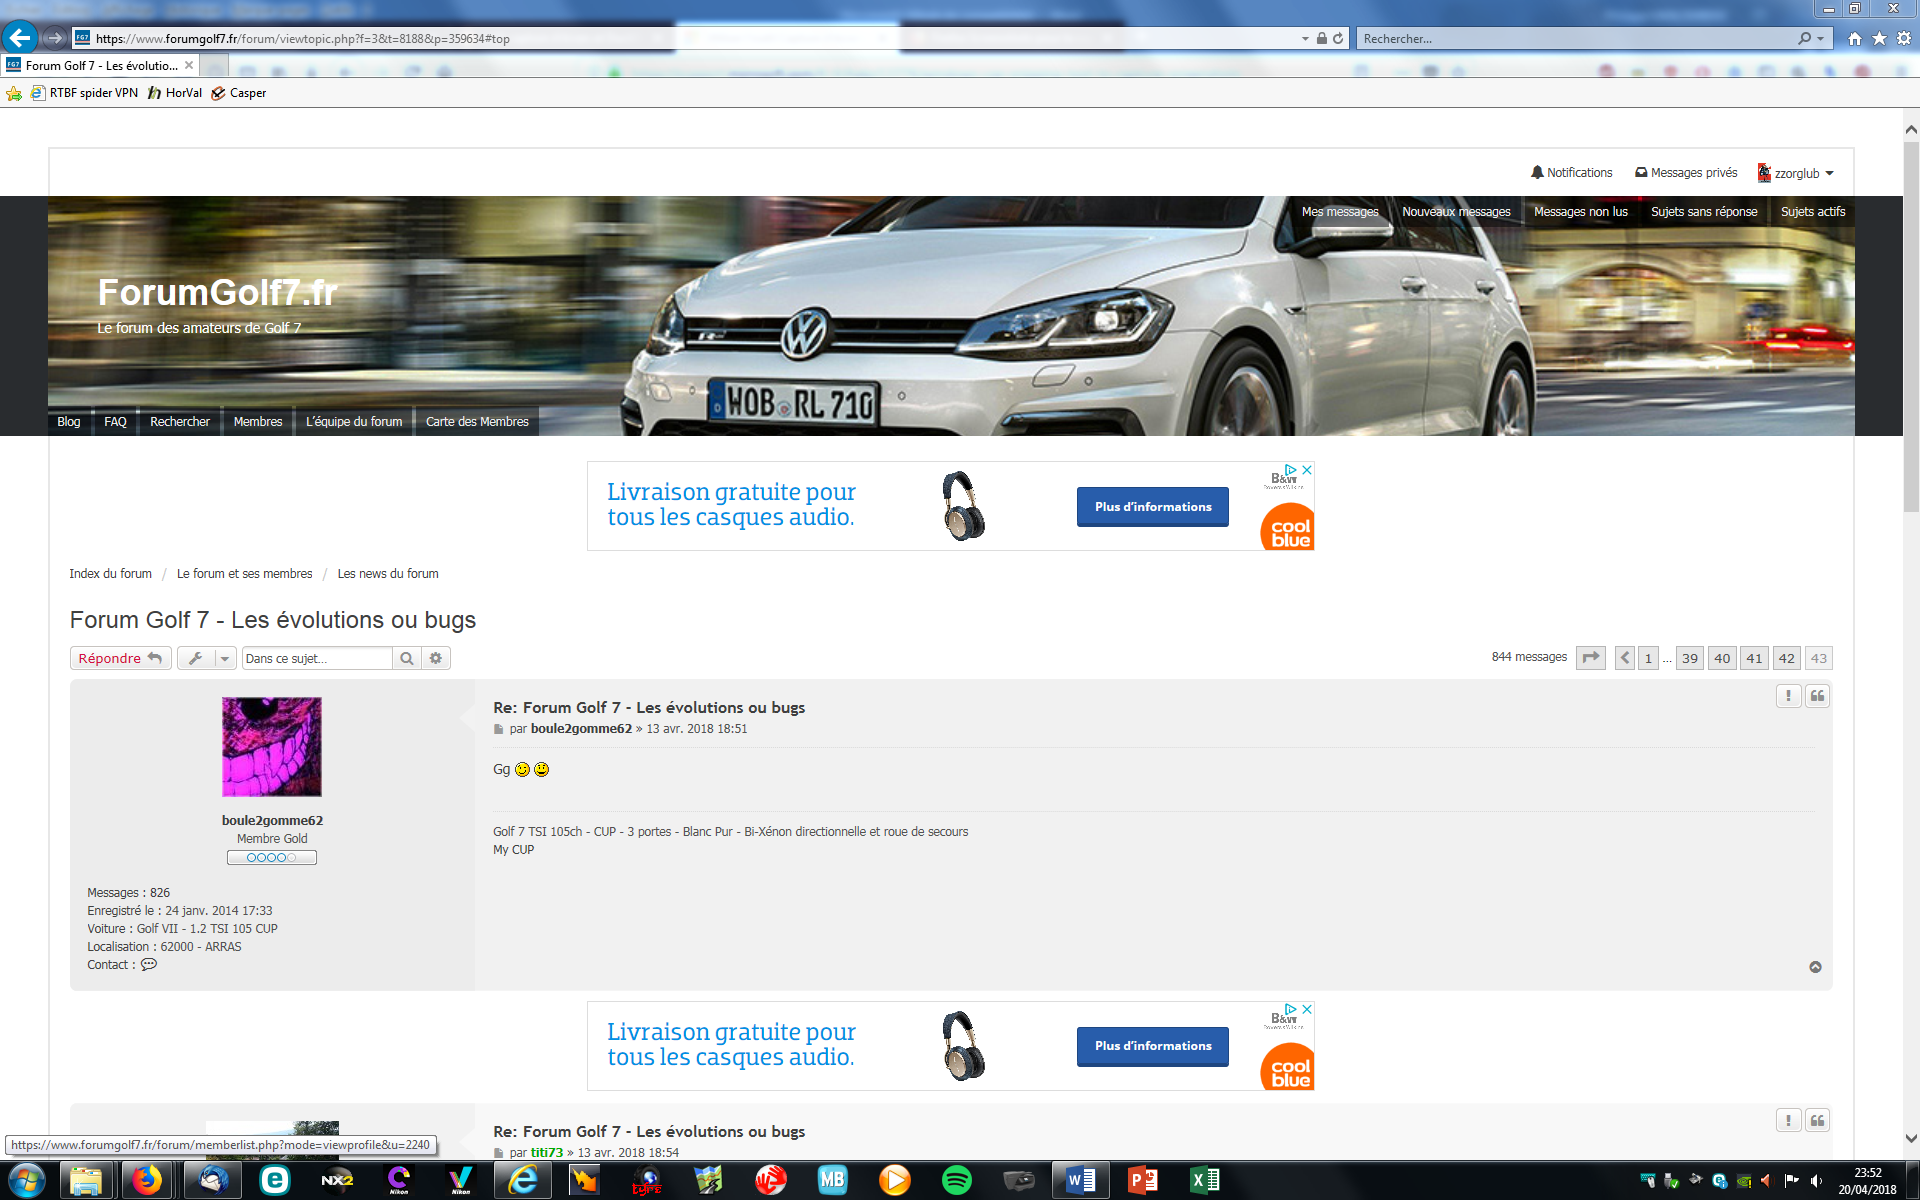Follow the 'Les news du forum' breadcrumb
Viewport: 1920px width, 1200px height.
(x=388, y=574)
